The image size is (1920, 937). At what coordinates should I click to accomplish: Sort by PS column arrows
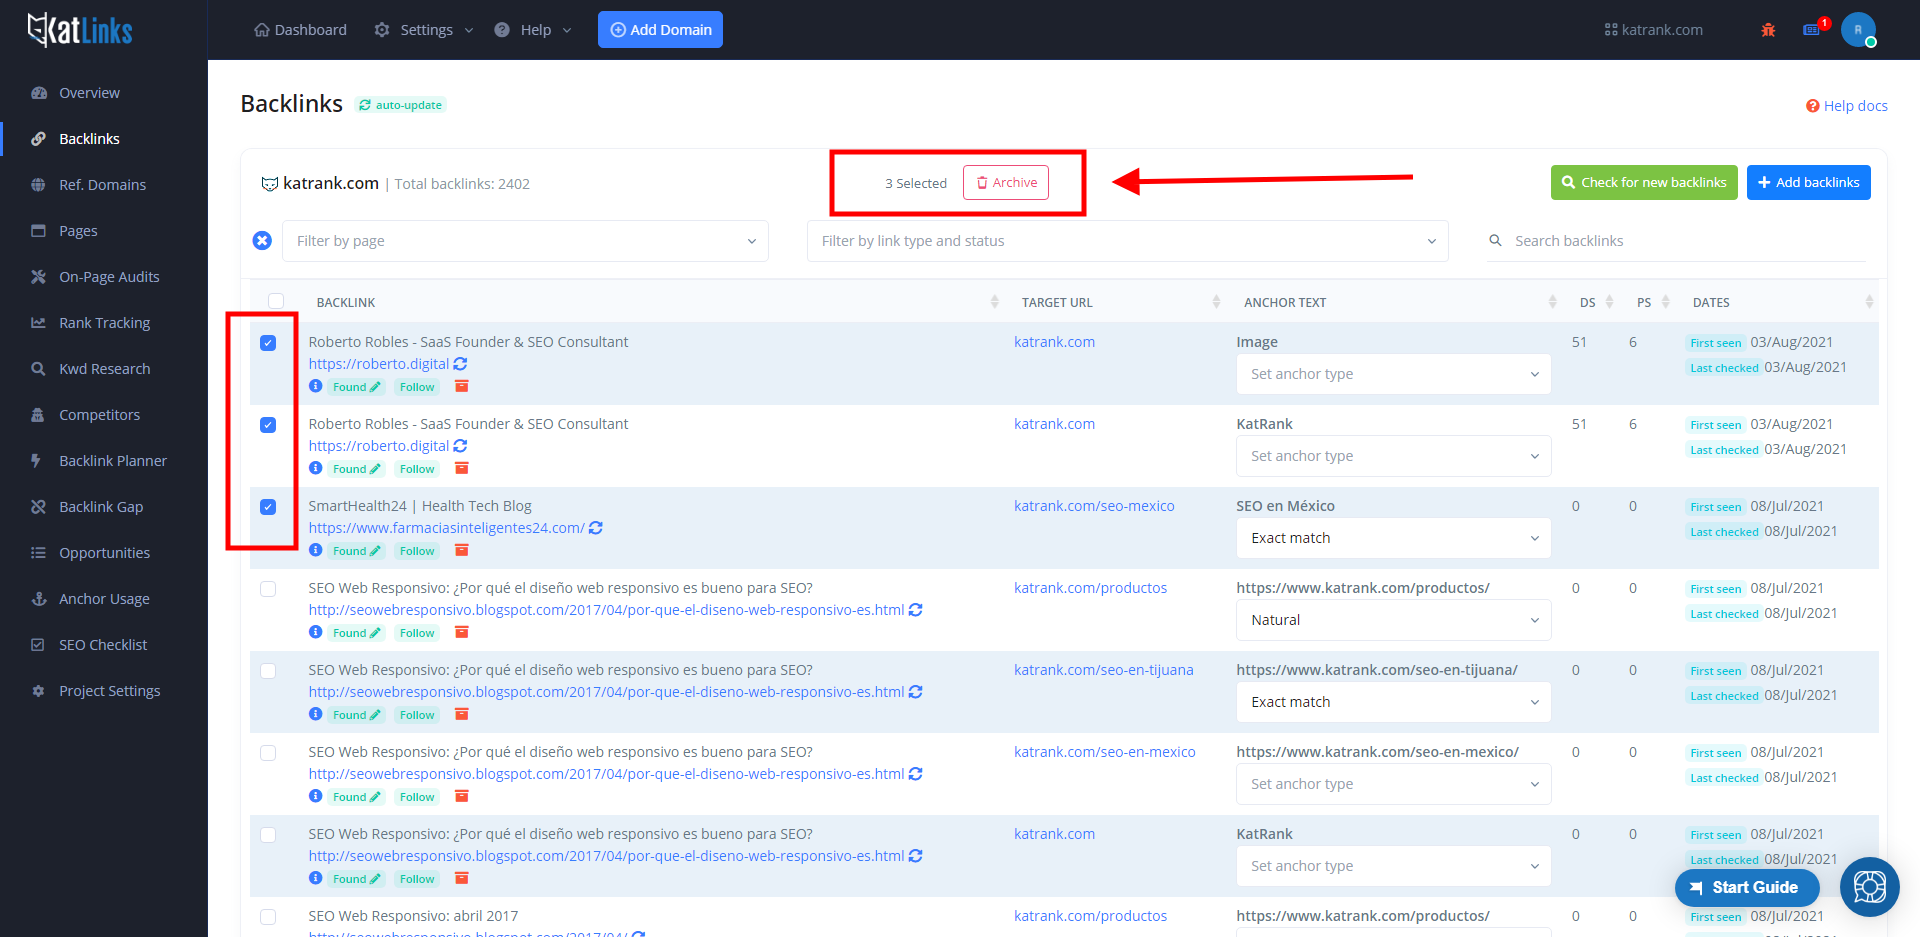click(1665, 302)
